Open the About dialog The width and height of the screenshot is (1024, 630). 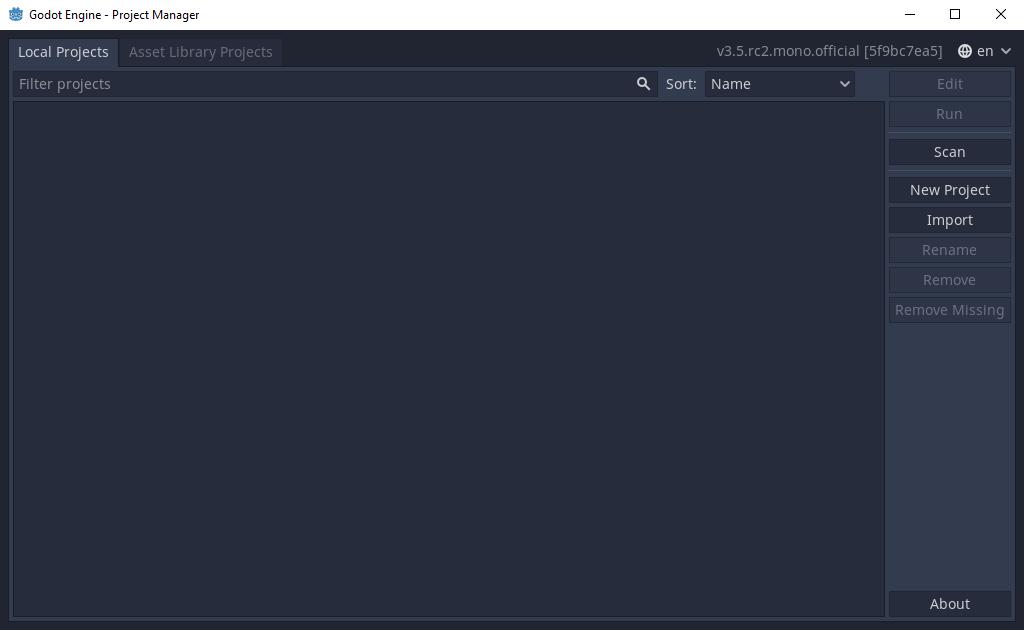pos(949,603)
